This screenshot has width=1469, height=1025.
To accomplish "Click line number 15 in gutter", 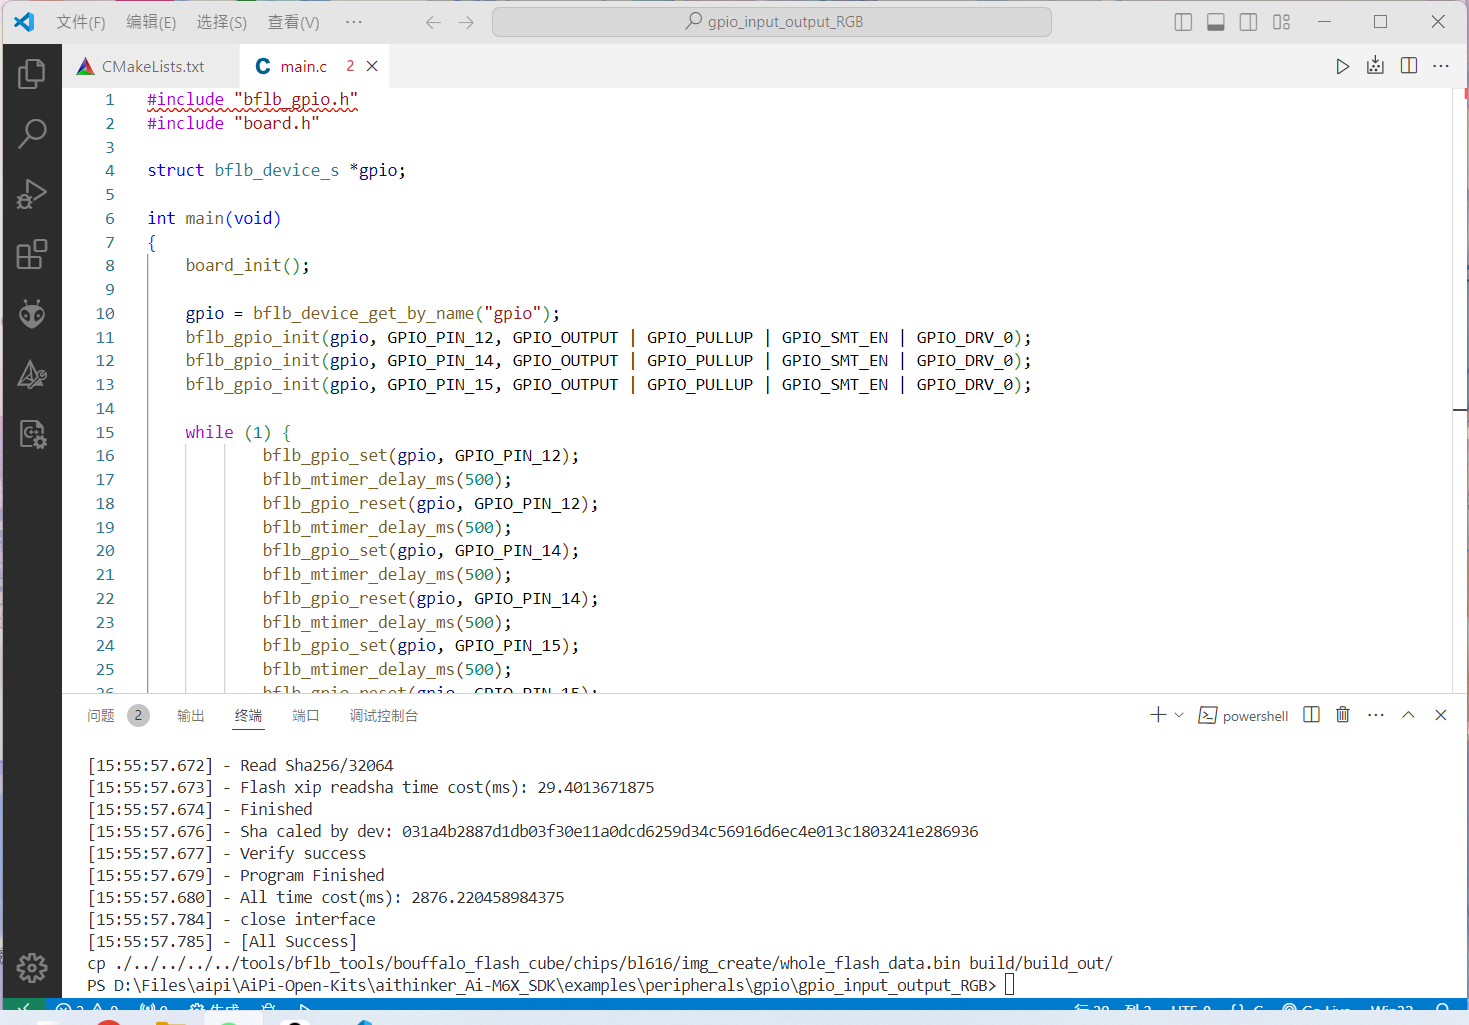I will (x=105, y=432).
